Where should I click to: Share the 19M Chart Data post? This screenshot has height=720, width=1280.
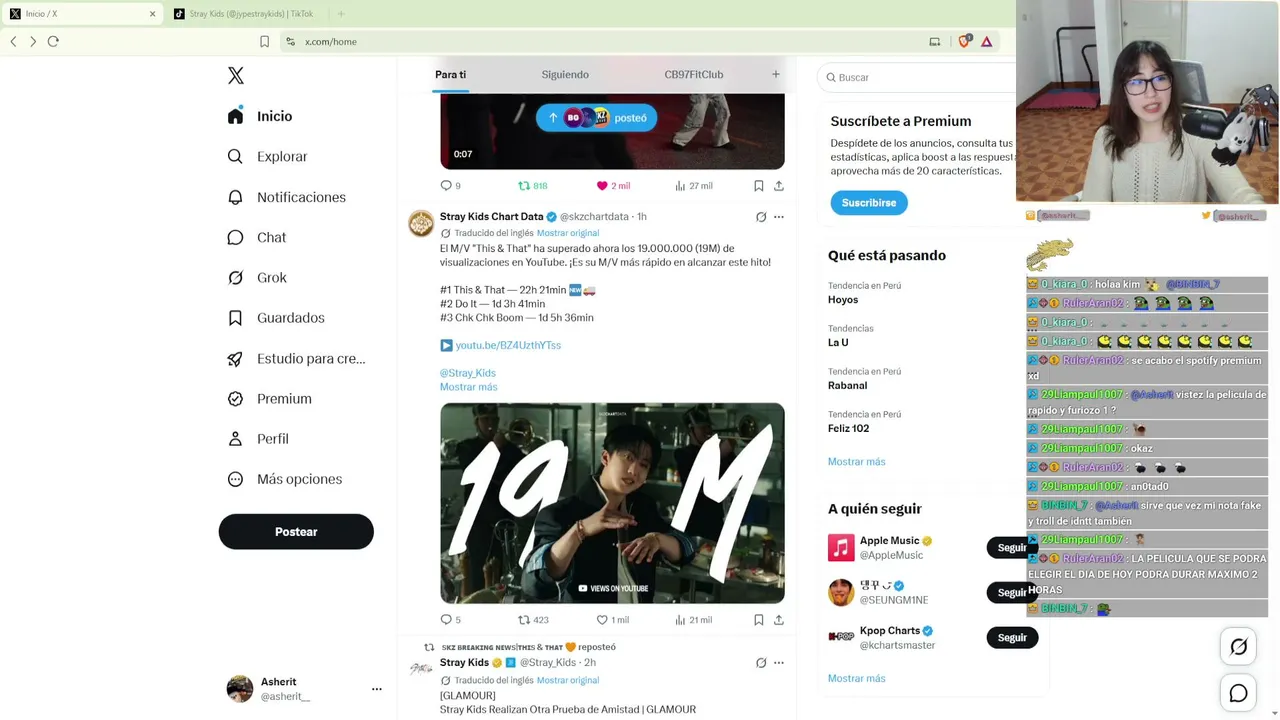[779, 620]
